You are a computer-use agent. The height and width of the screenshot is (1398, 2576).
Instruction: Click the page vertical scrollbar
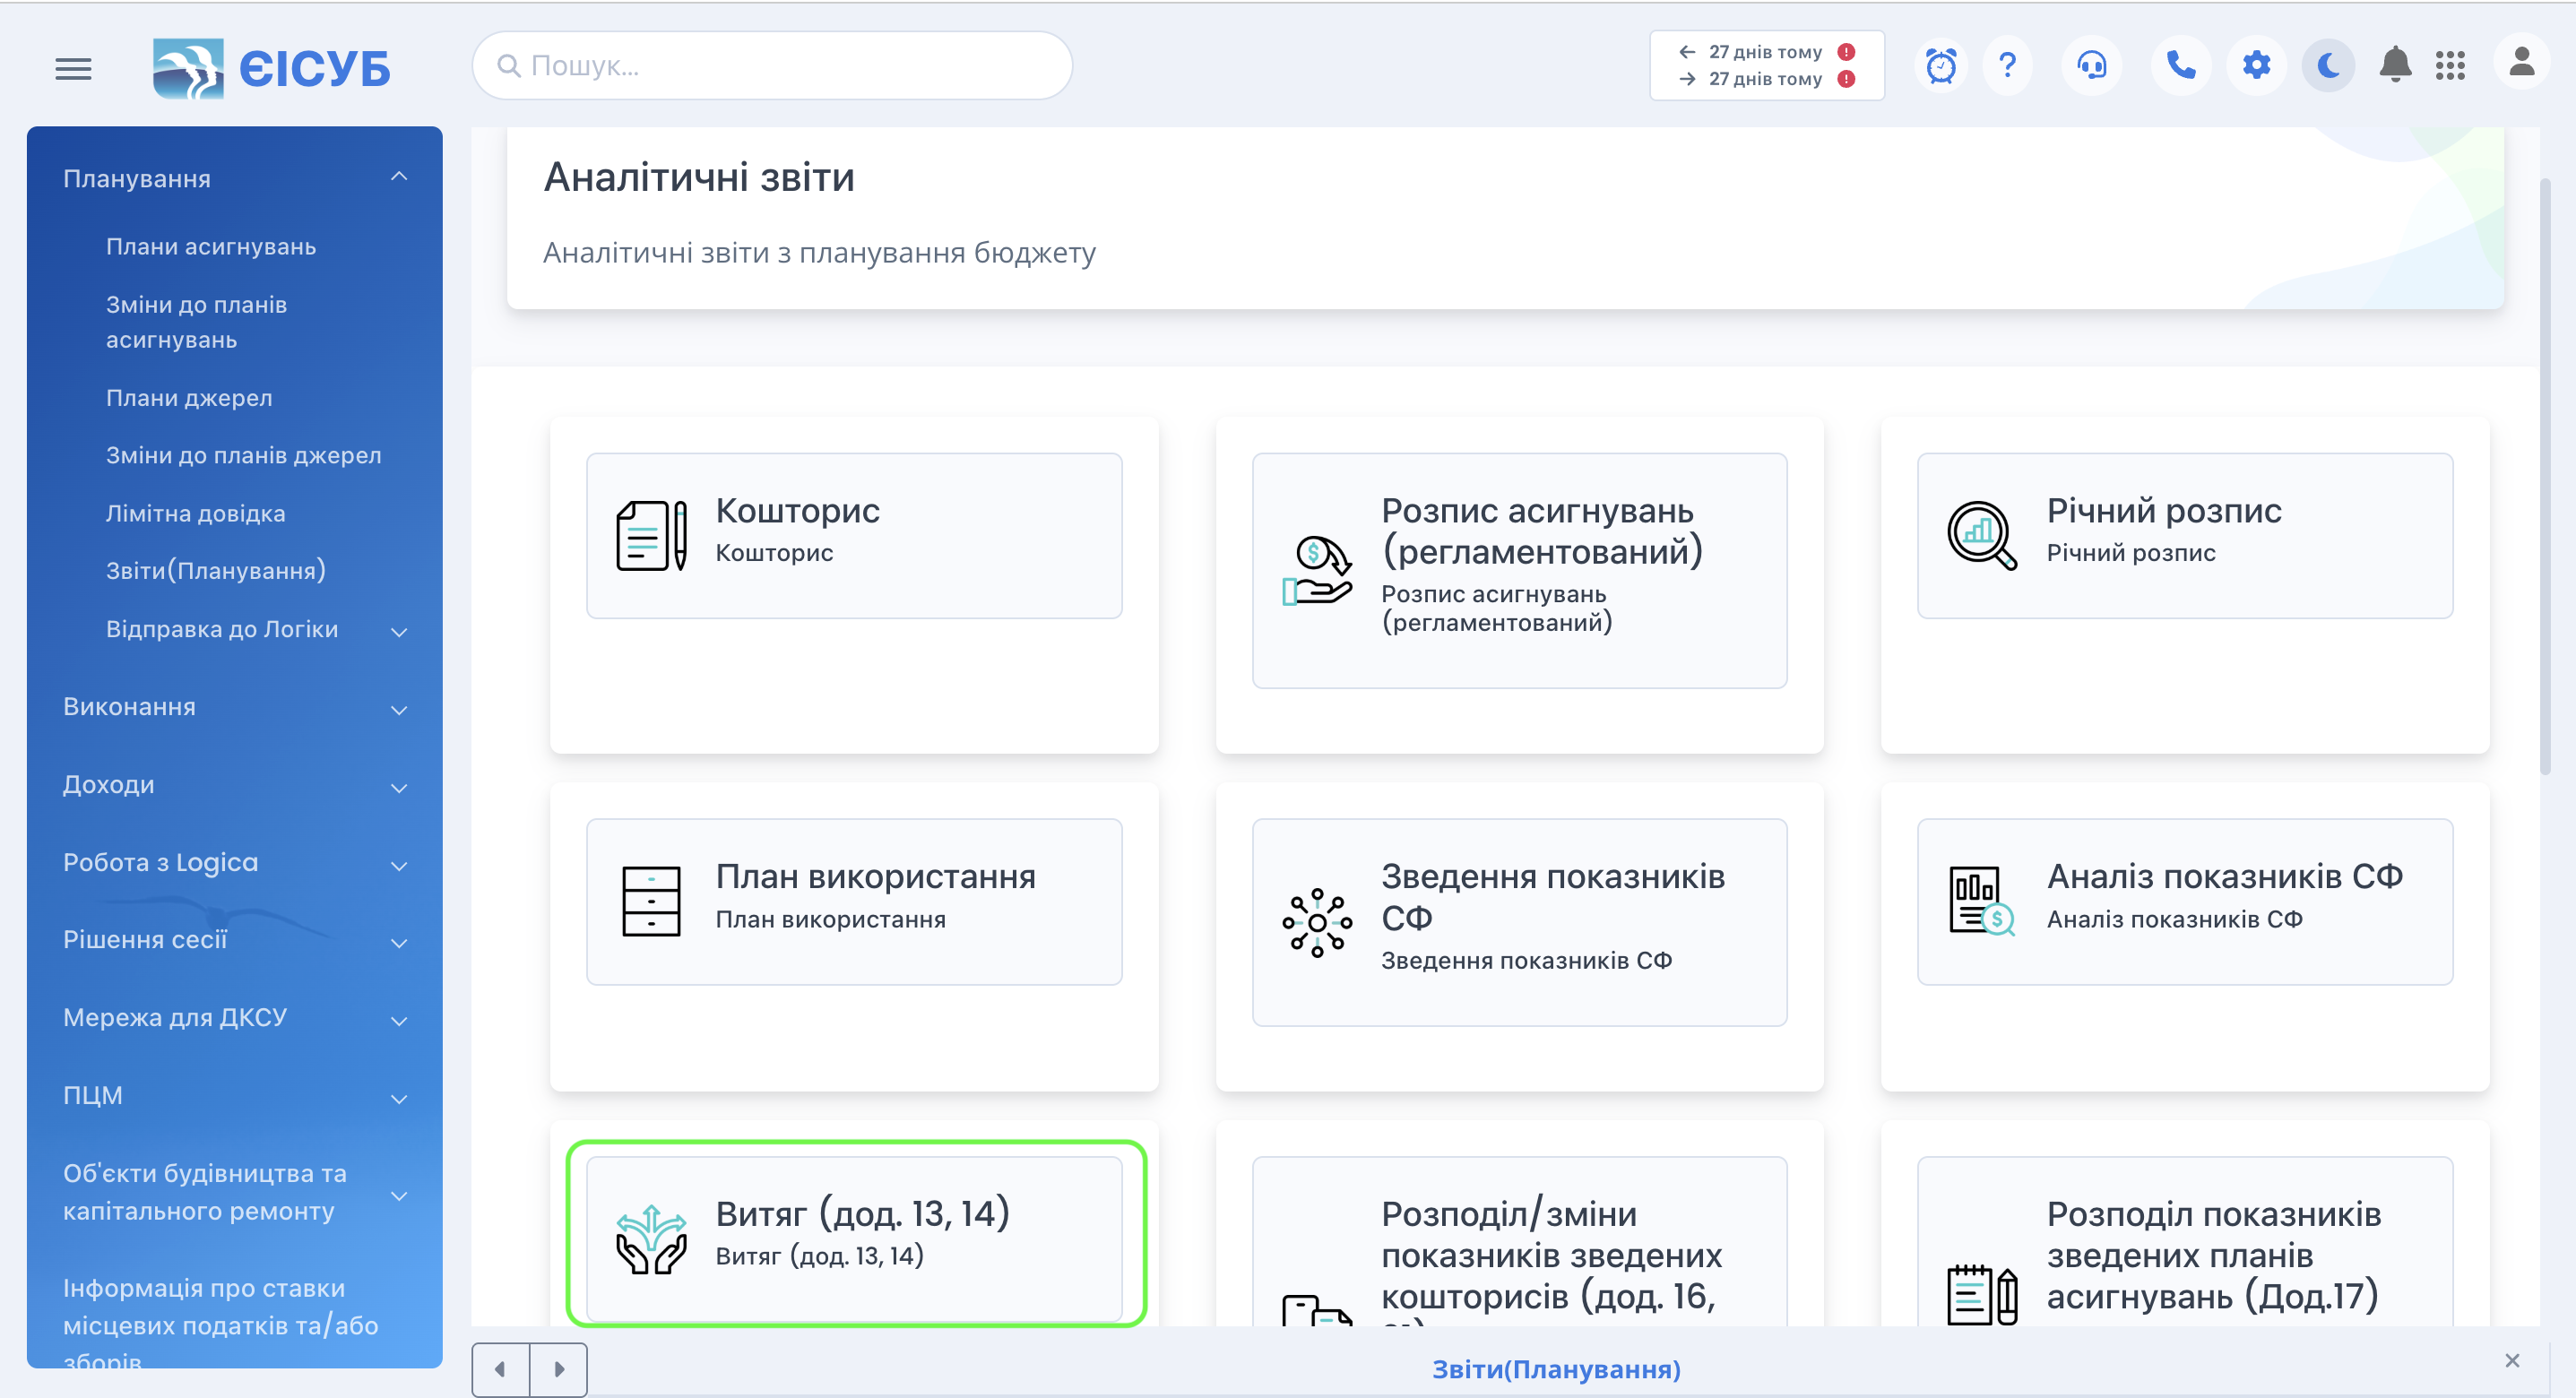point(2545,476)
